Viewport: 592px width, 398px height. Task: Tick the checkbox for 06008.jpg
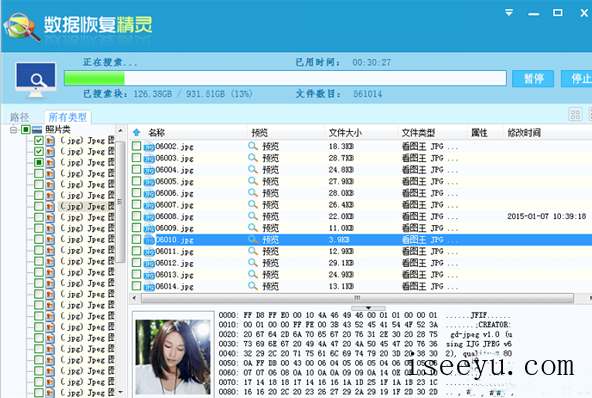coord(136,216)
